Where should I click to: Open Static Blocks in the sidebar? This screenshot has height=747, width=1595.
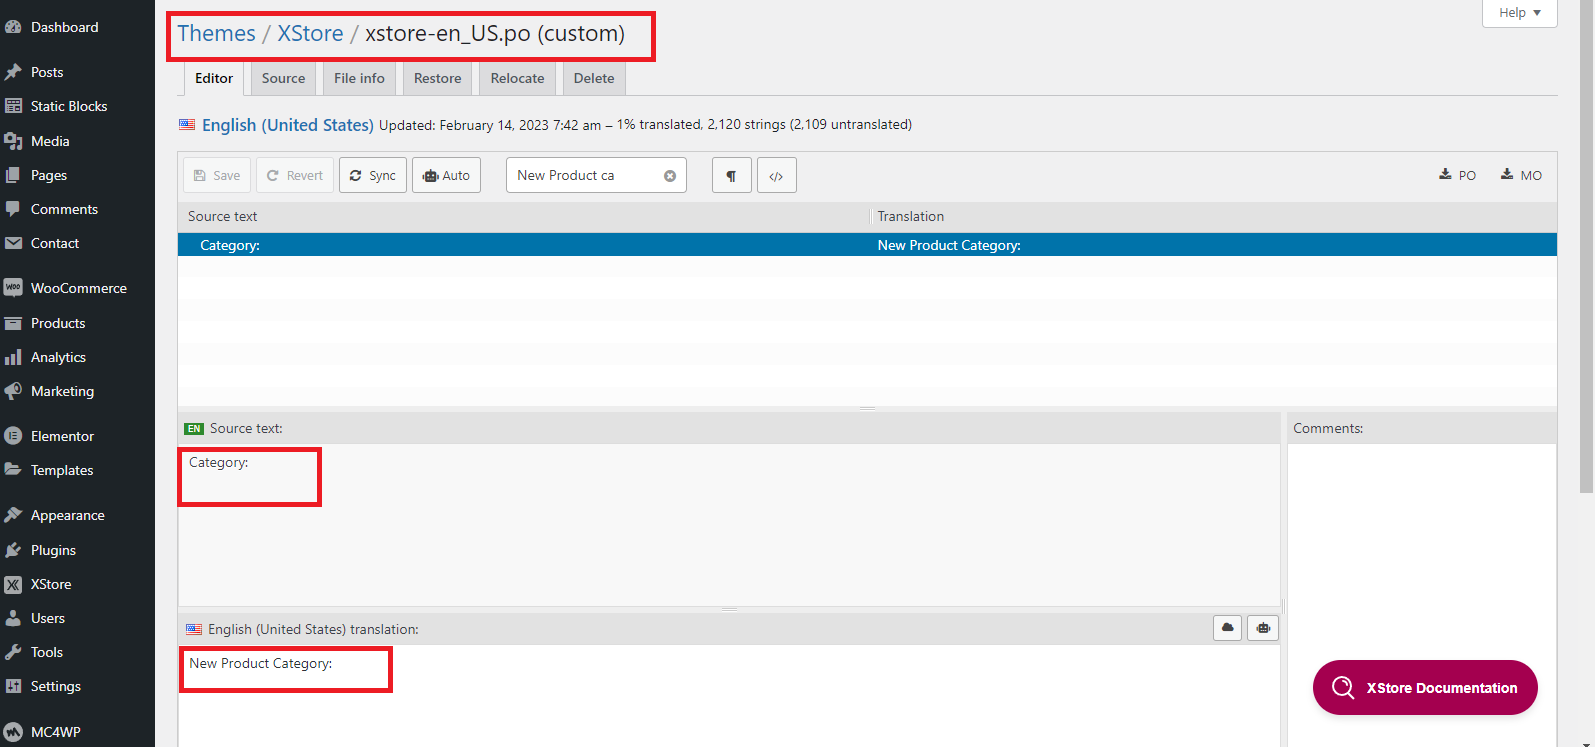click(x=68, y=106)
